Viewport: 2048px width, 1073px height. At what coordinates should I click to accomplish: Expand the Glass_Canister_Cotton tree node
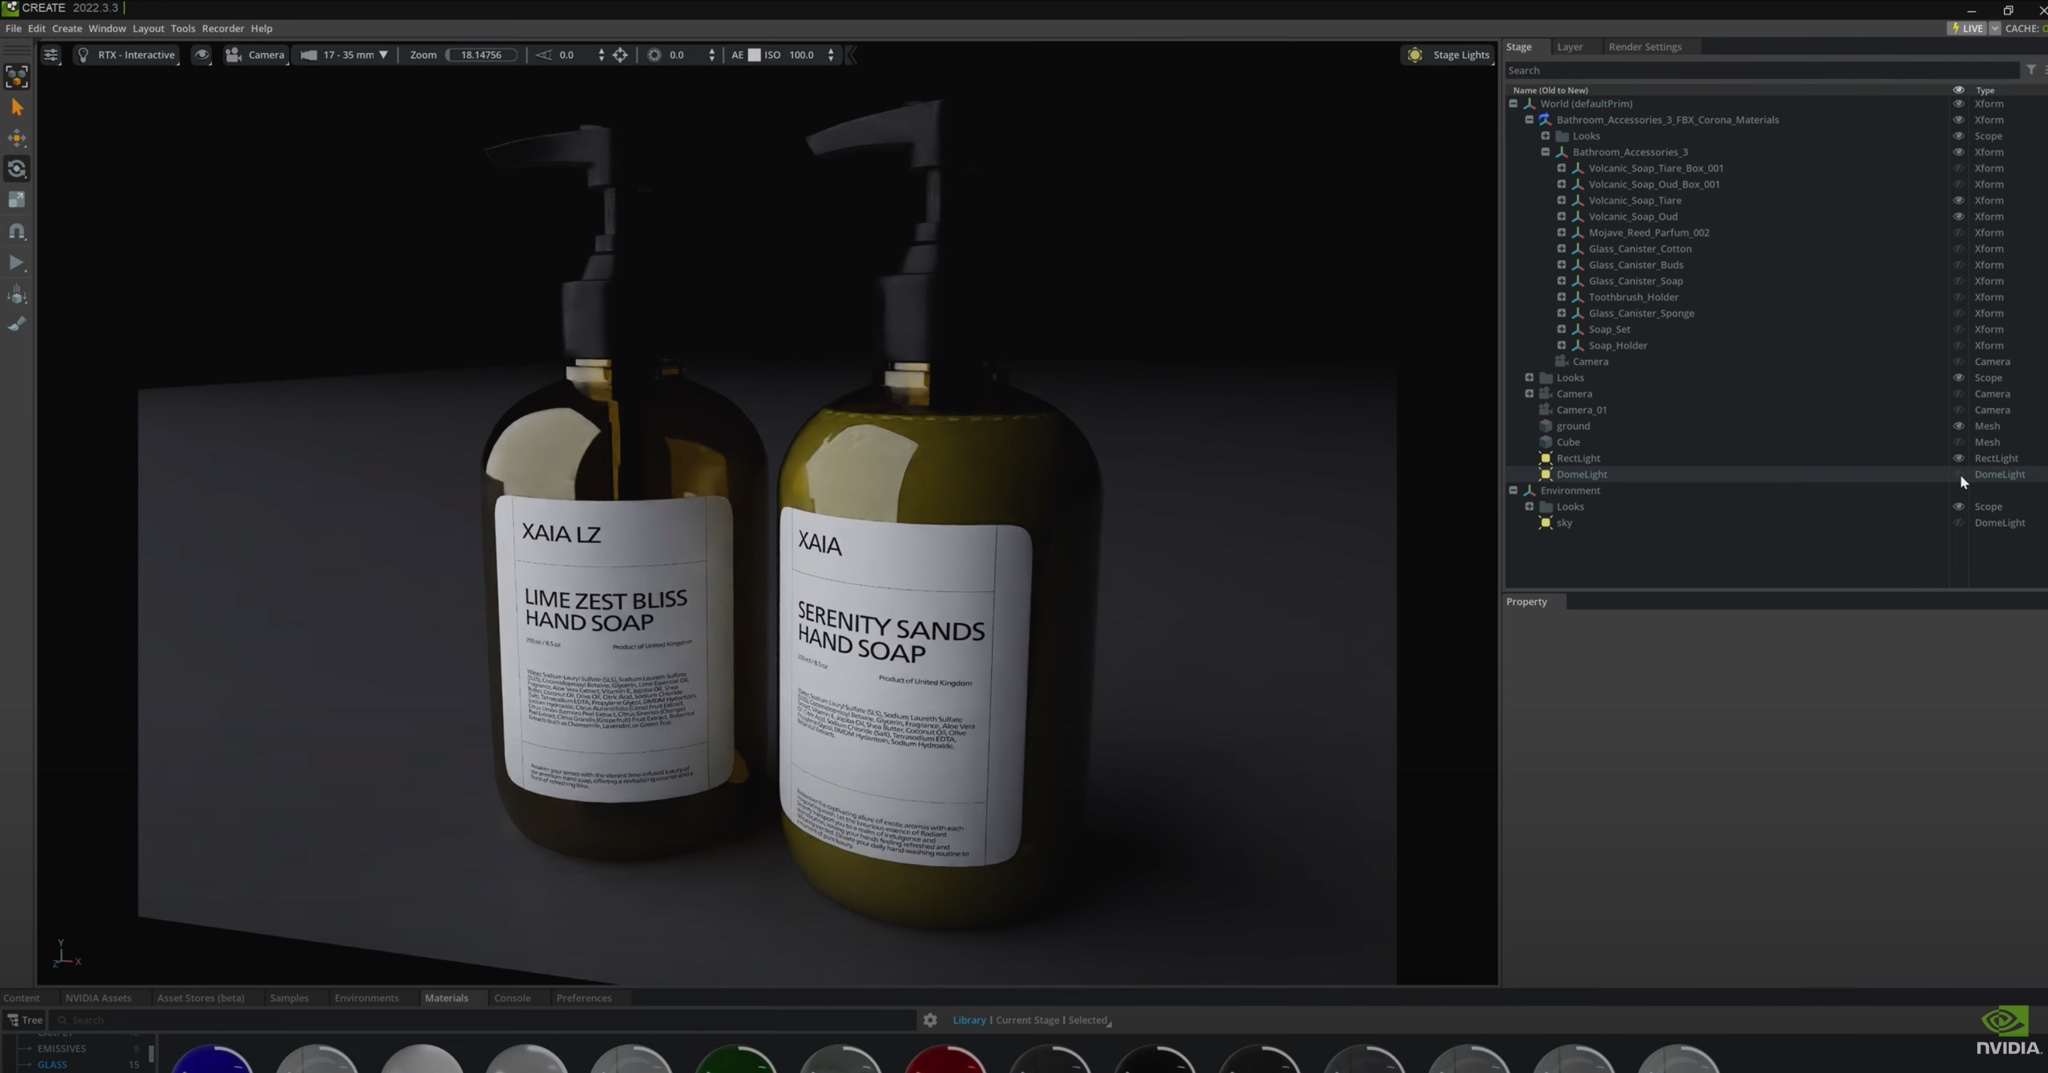click(1561, 249)
